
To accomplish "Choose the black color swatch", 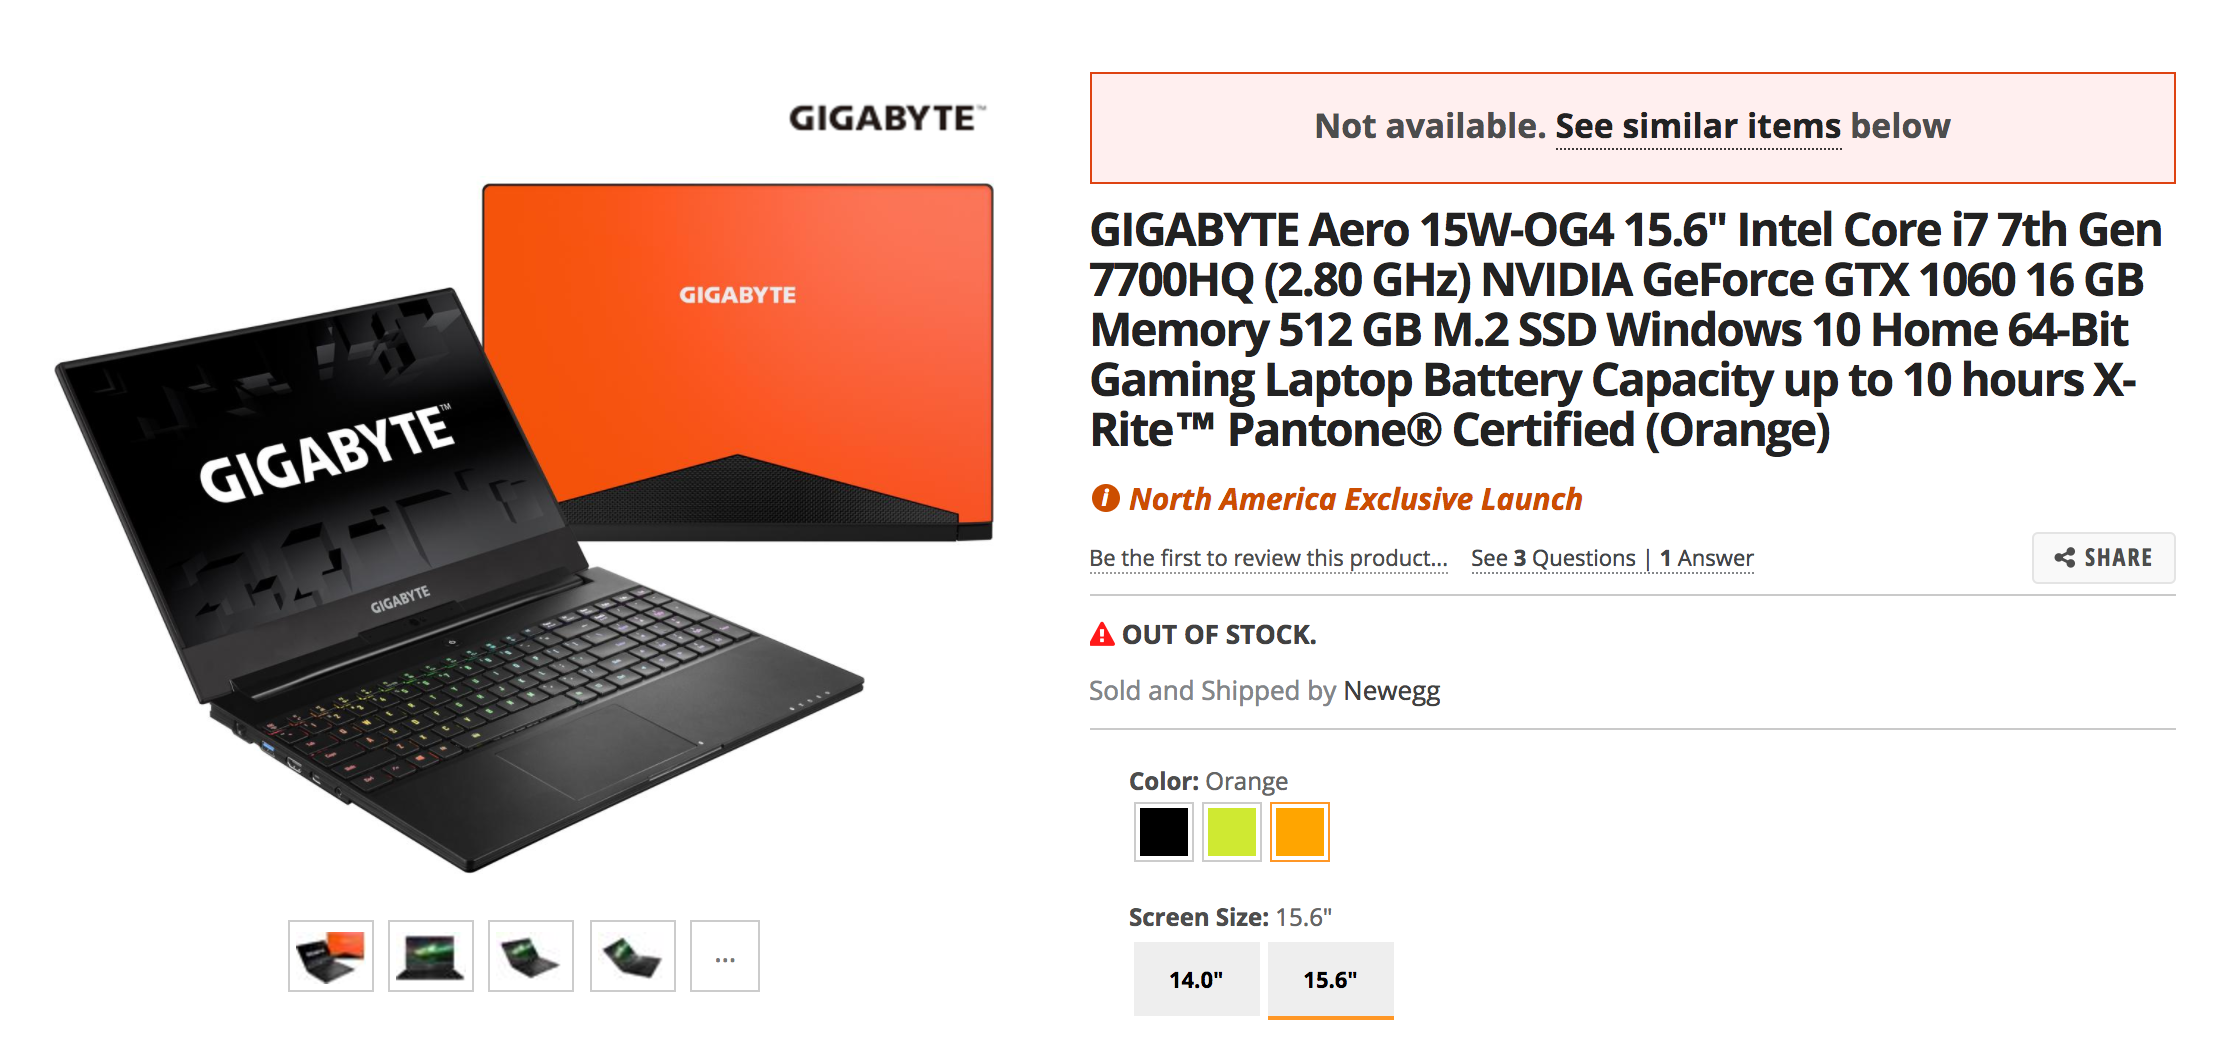I will pyautogui.click(x=1163, y=831).
